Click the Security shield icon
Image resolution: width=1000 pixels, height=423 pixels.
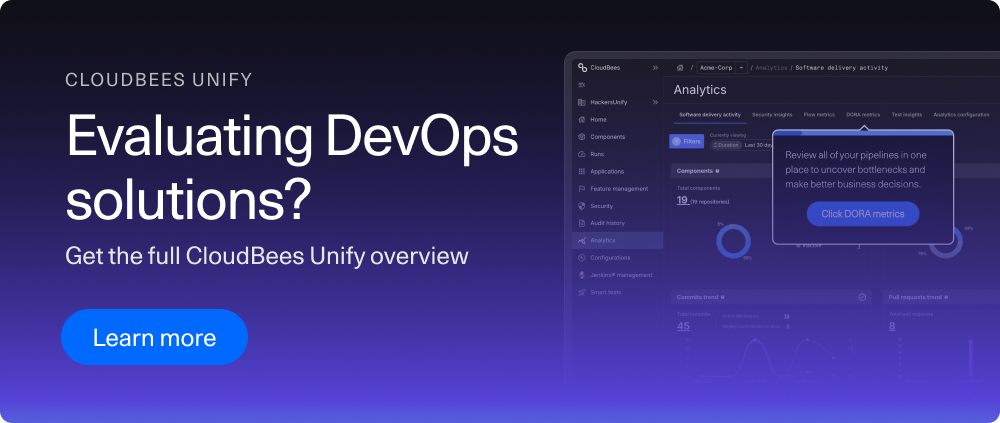[x=582, y=205]
